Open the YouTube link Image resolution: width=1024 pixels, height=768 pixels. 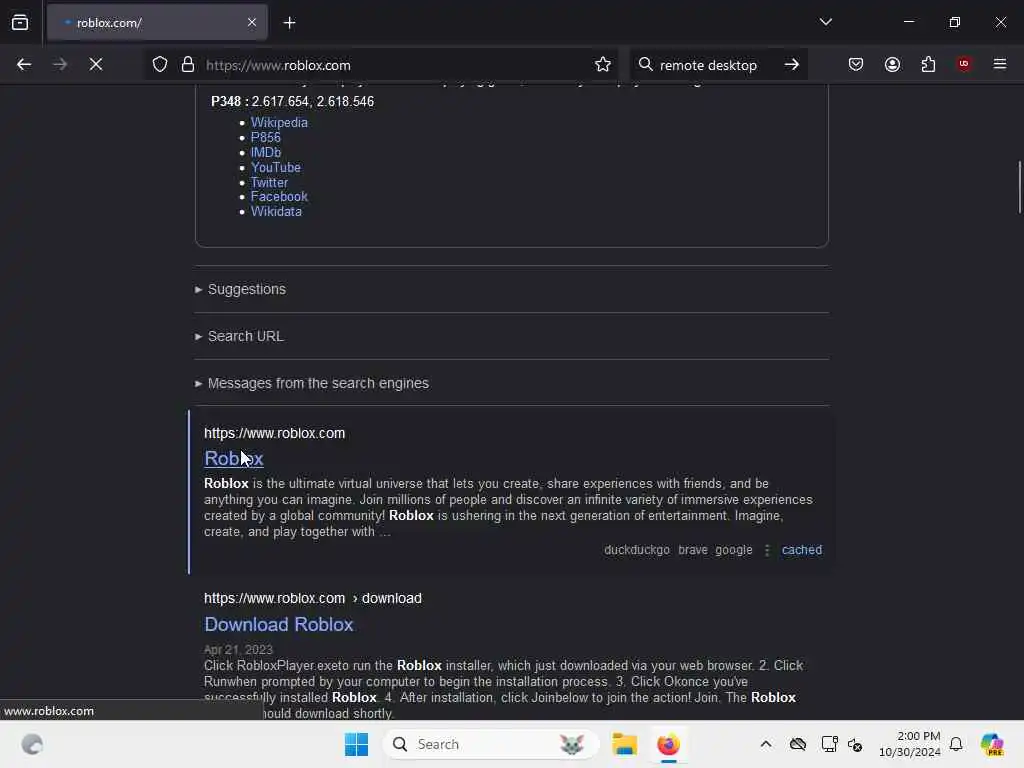coord(276,167)
